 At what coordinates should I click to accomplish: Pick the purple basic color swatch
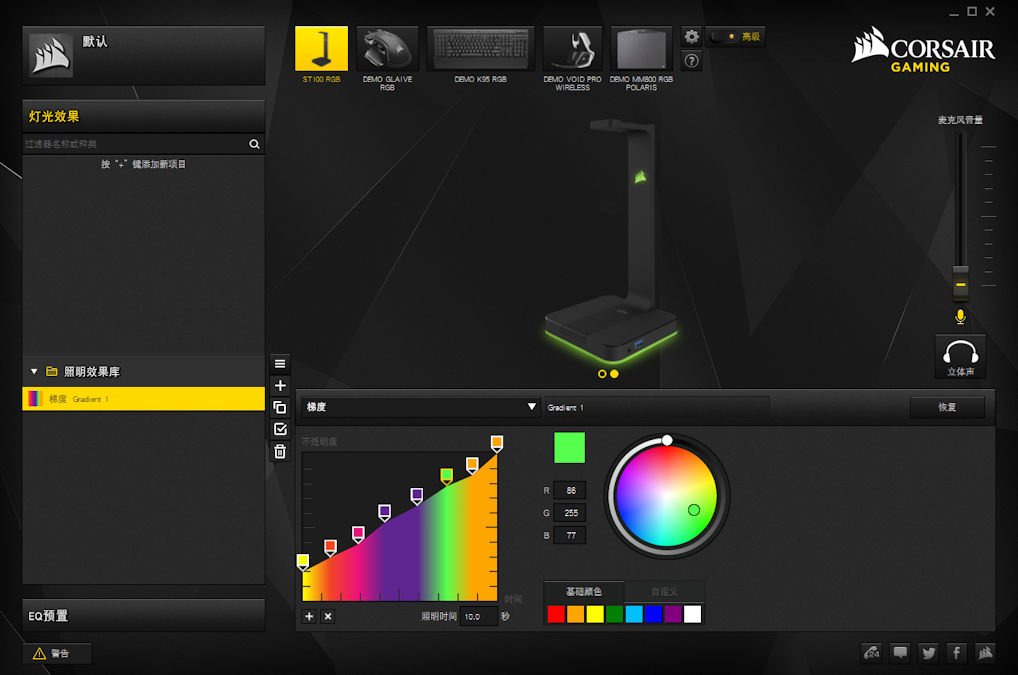[673, 614]
